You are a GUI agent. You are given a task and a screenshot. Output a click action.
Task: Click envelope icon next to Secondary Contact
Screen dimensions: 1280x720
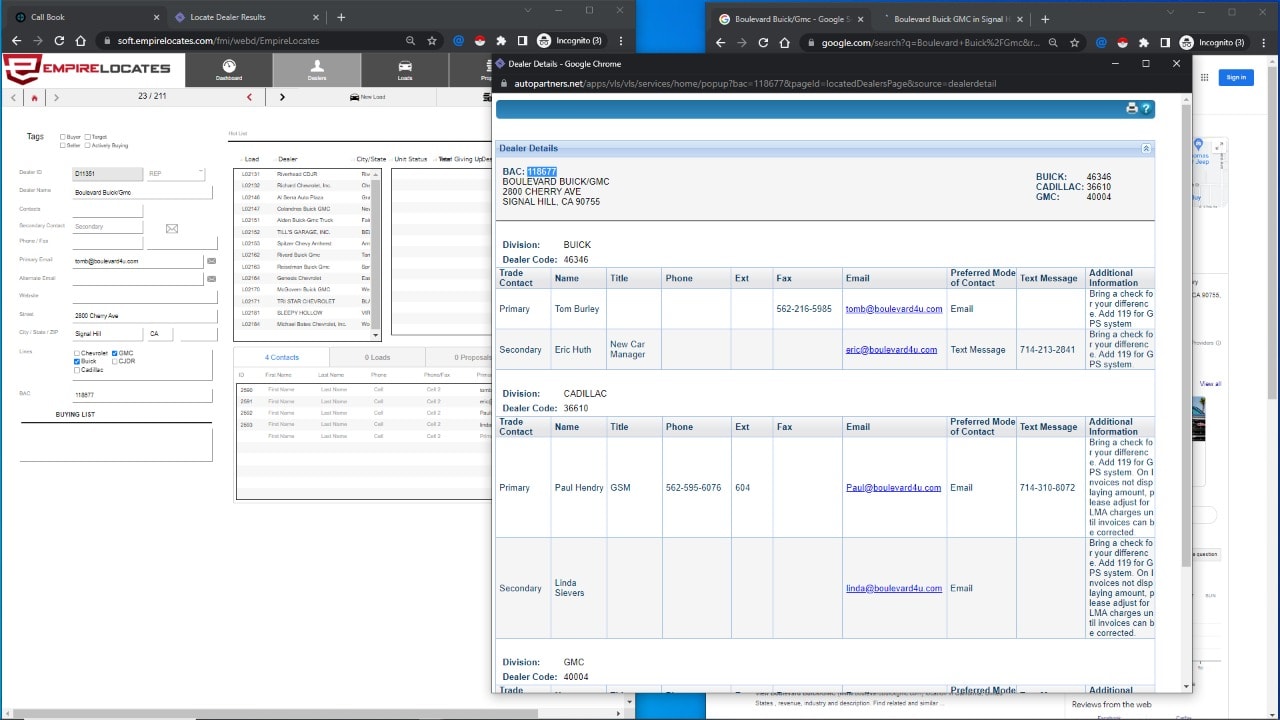pos(172,228)
